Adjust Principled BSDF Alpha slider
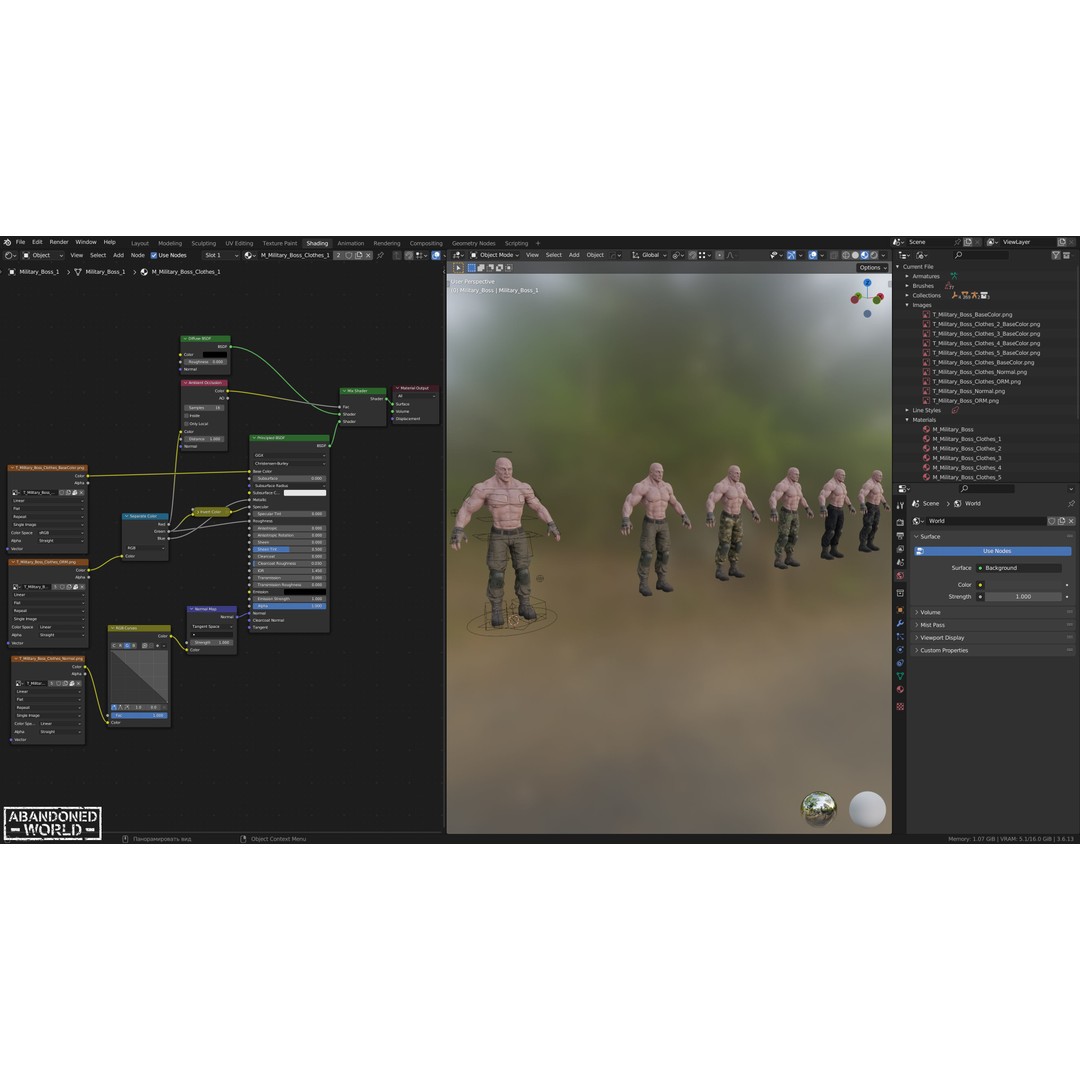1080x1080 pixels. (289, 606)
